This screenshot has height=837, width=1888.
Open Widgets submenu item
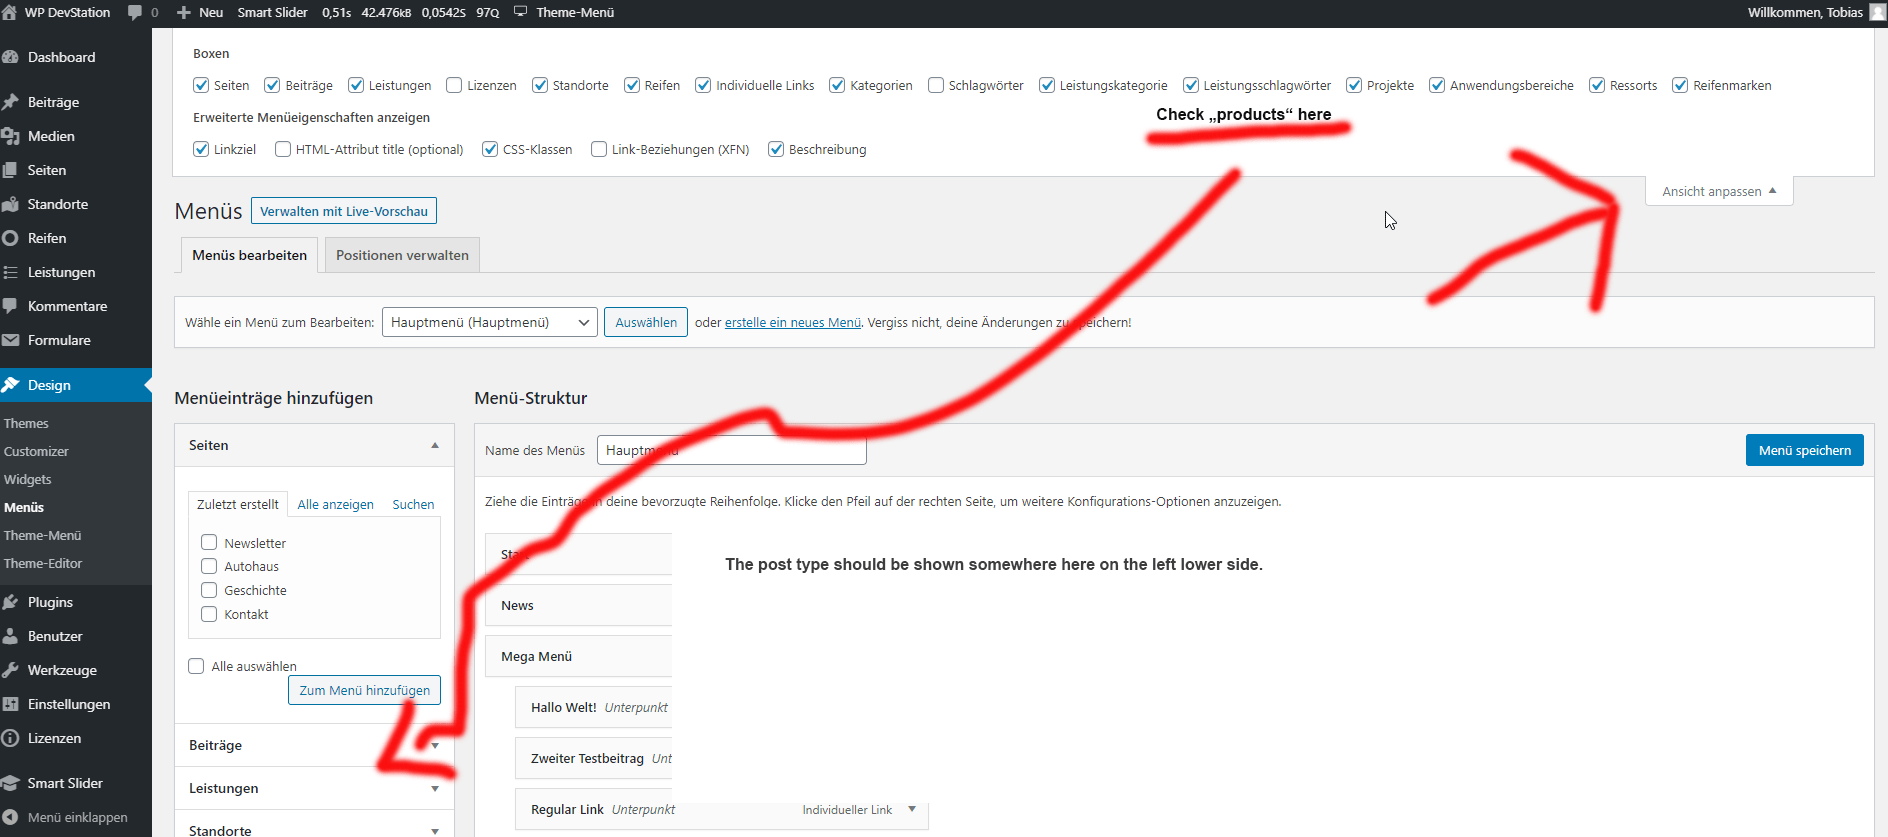(27, 479)
